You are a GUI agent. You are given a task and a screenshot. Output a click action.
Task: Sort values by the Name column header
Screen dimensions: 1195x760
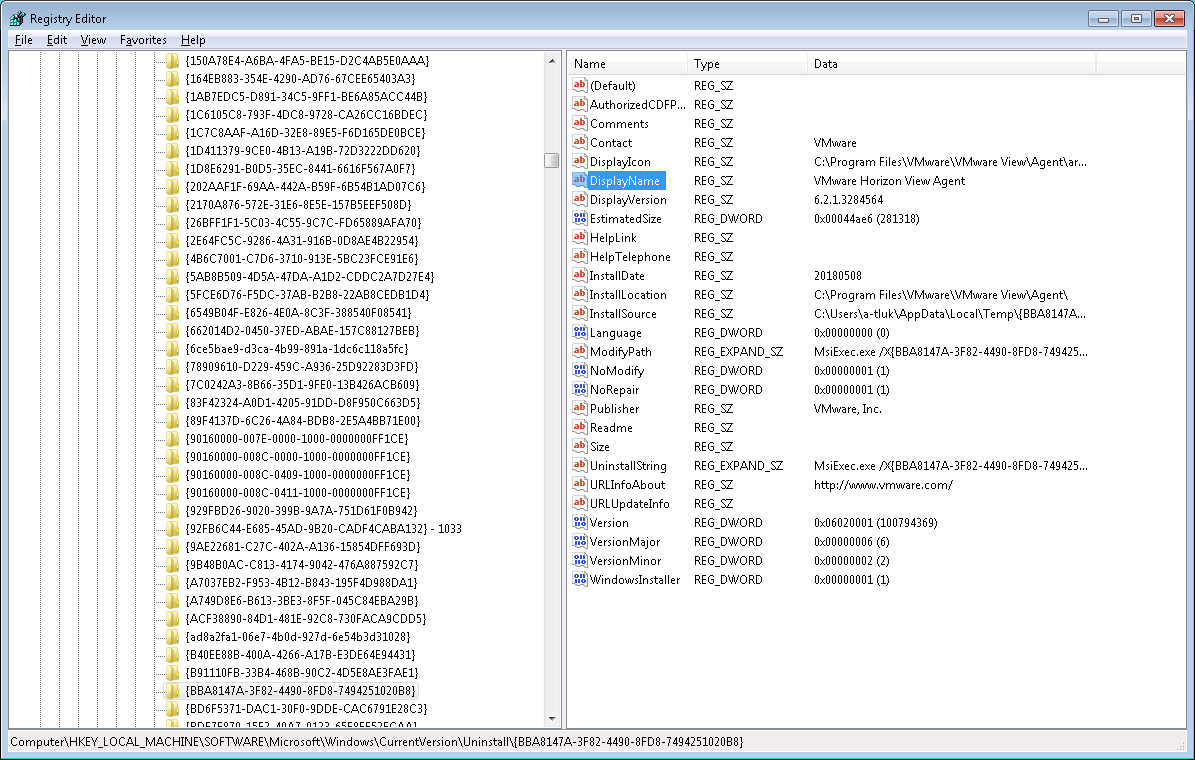coord(628,64)
